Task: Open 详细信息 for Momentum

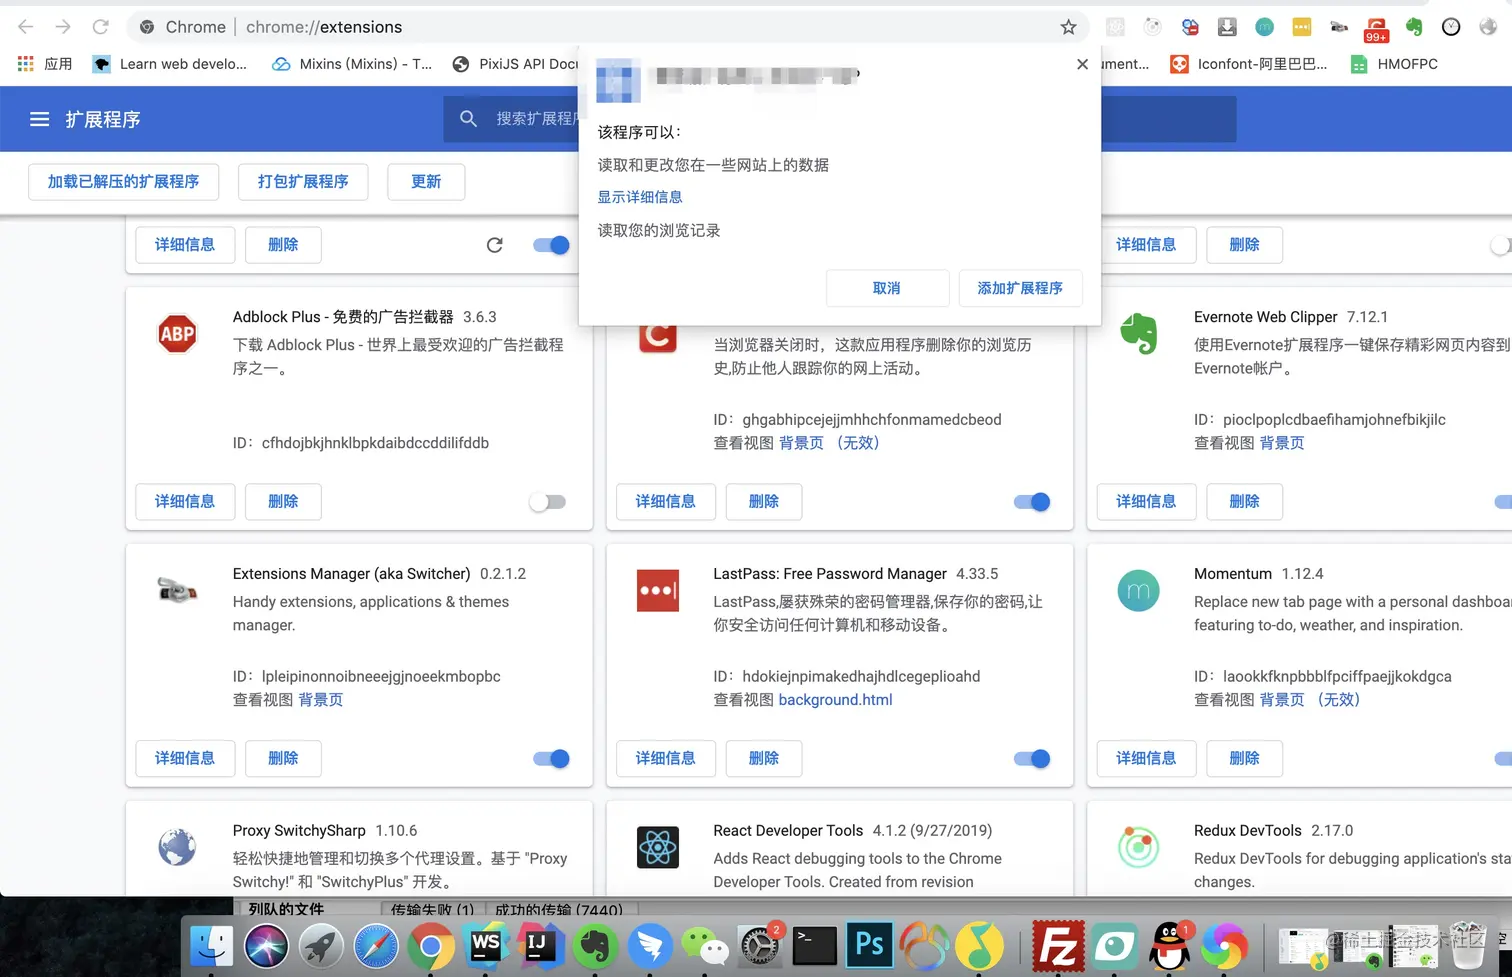Action: (x=1146, y=759)
